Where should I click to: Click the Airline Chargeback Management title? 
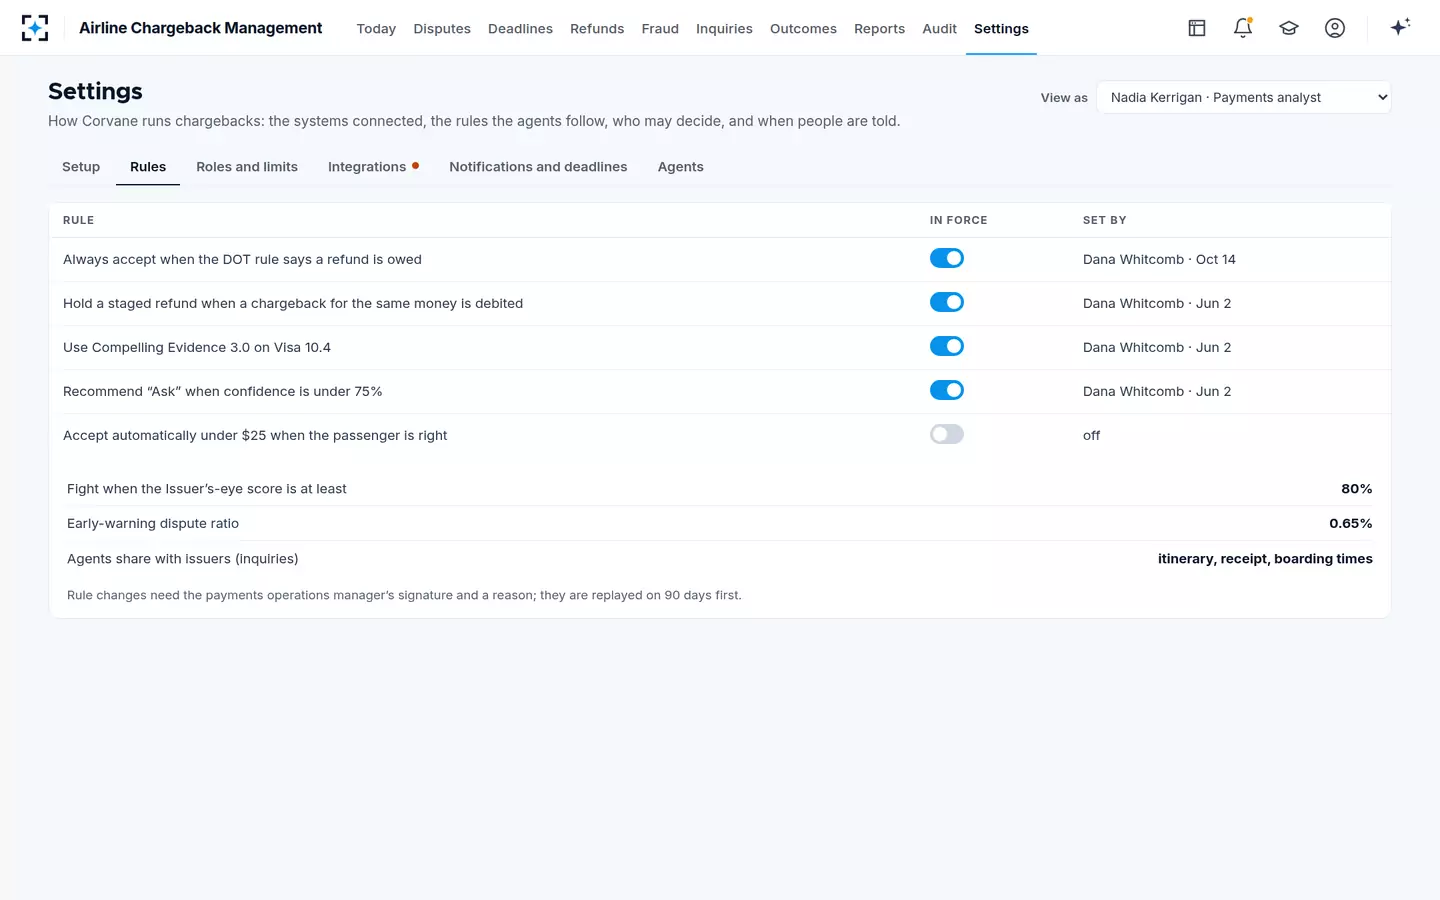pyautogui.click(x=200, y=28)
